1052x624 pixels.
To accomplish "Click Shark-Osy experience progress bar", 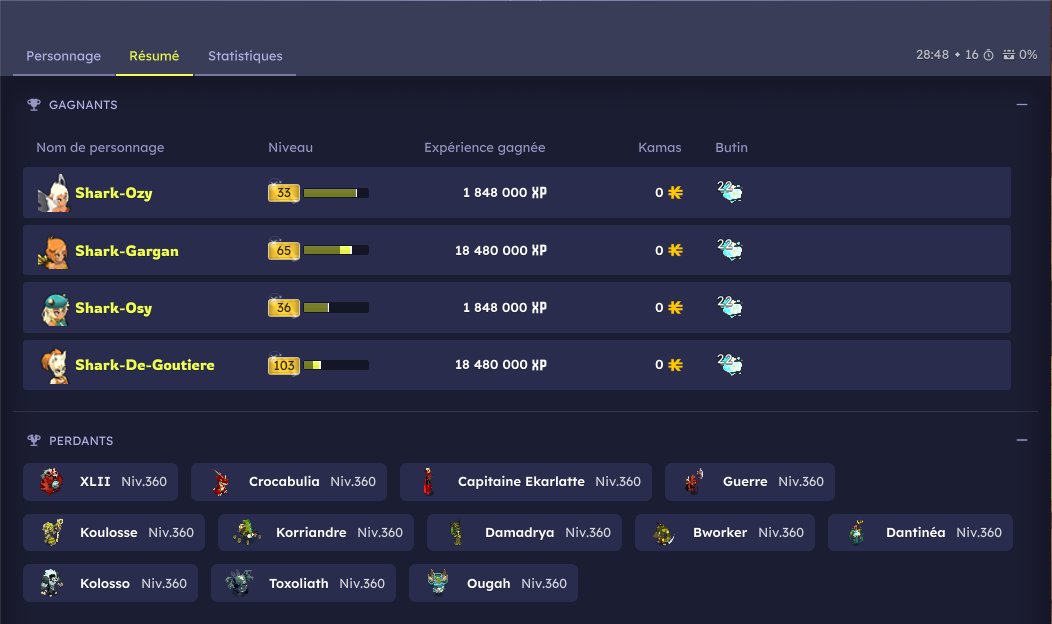I will (336, 308).
